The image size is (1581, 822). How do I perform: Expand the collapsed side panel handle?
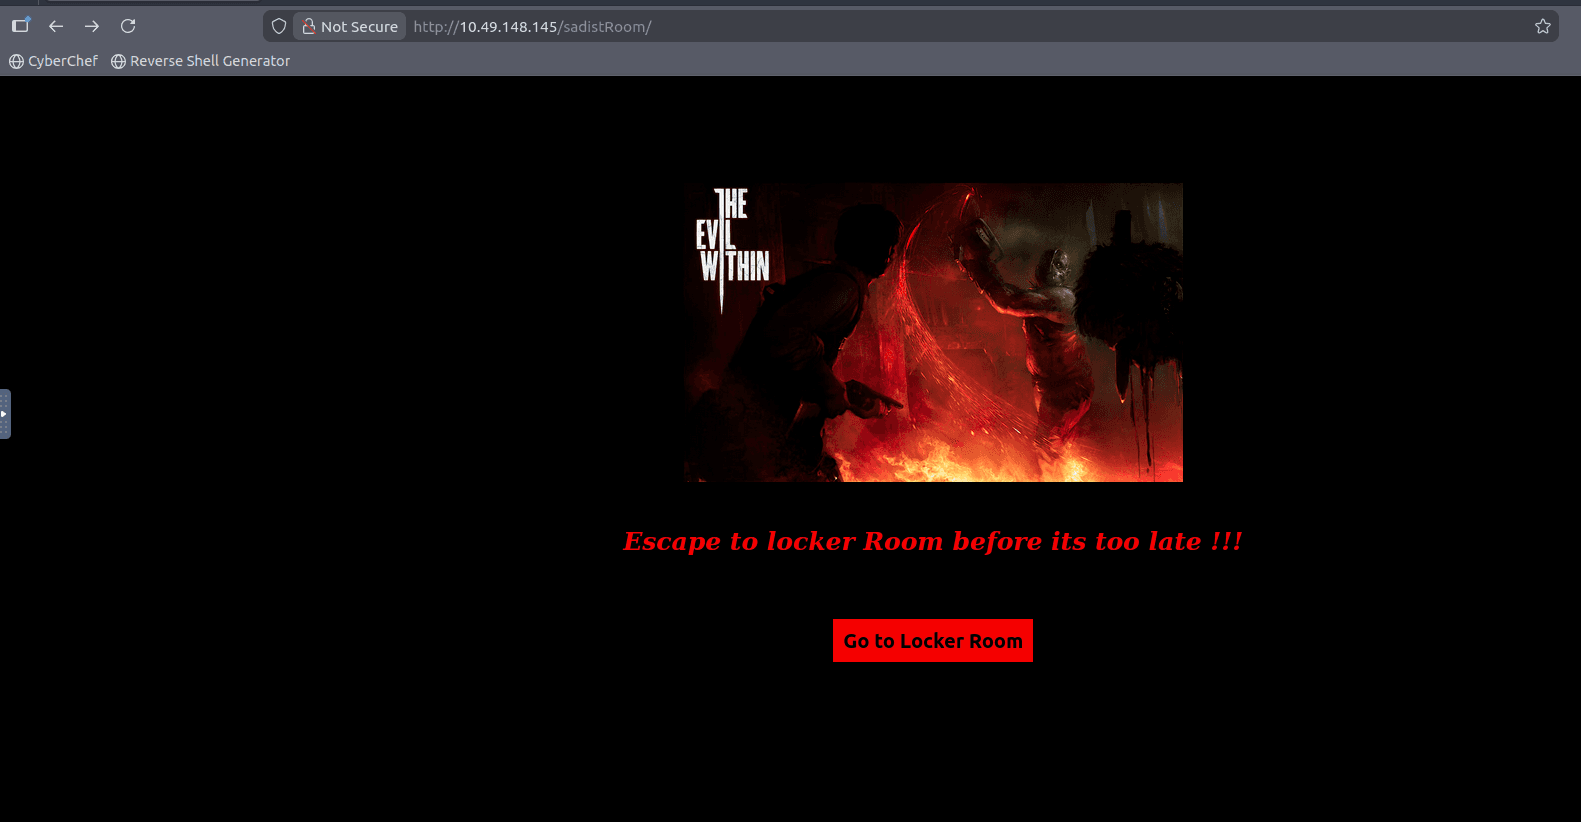pyautogui.click(x=5, y=413)
